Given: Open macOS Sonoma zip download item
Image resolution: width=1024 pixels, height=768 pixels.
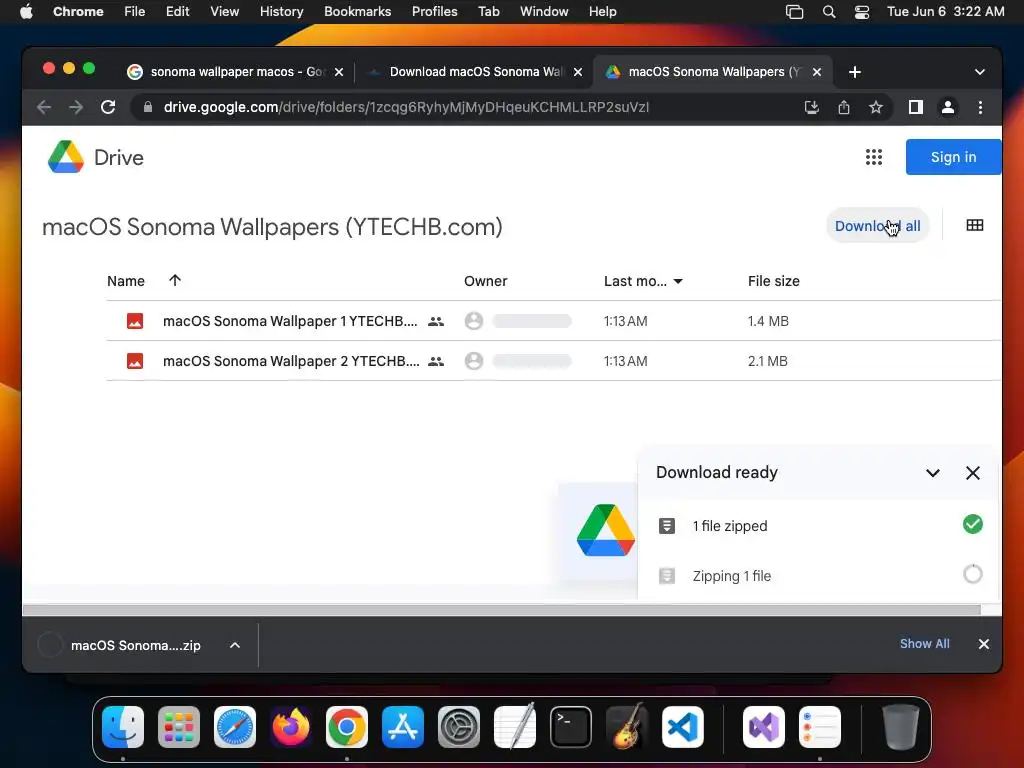Looking at the screenshot, I should pos(135,645).
